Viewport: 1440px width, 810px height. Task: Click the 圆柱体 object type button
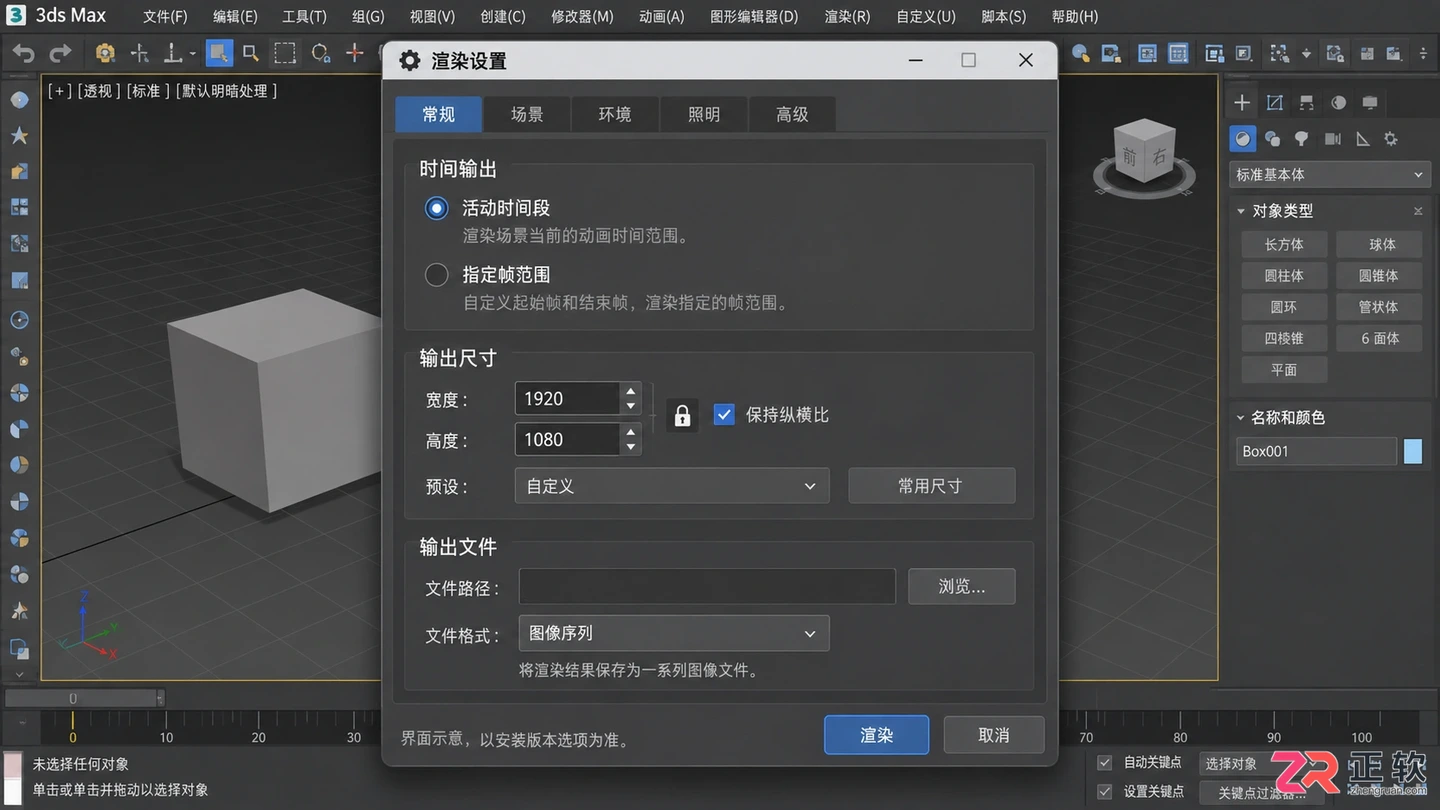(1284, 275)
